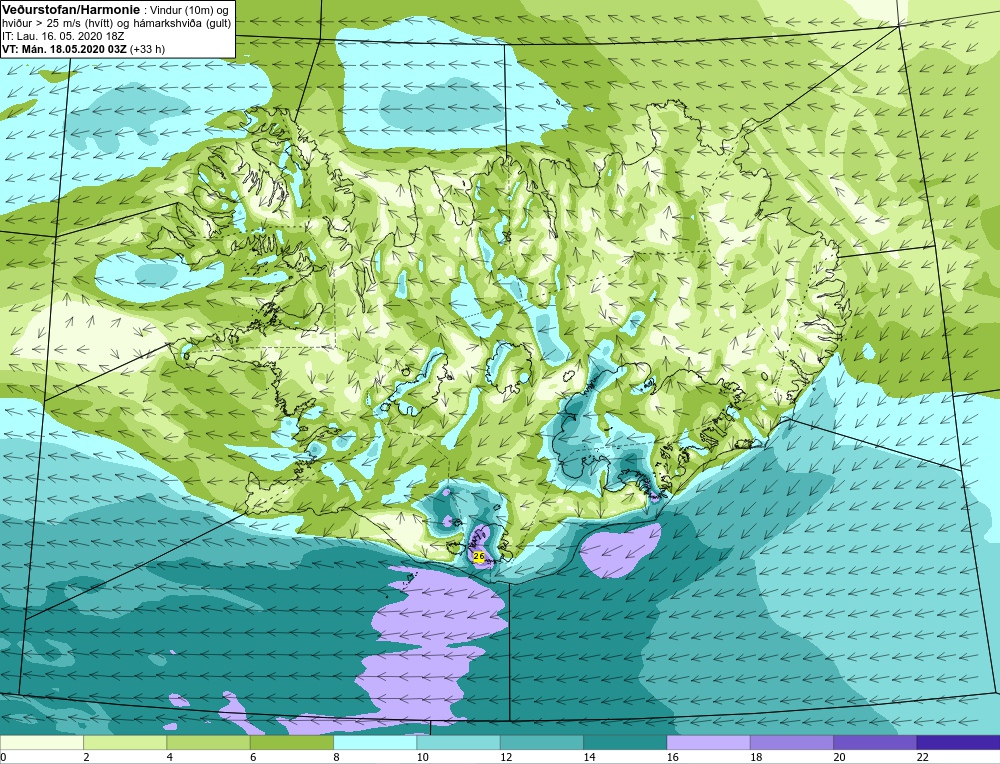The width and height of the screenshot is (1000, 764).
Task: Click the 10–12 m/s turquoise legend swatch
Action: 459,742
